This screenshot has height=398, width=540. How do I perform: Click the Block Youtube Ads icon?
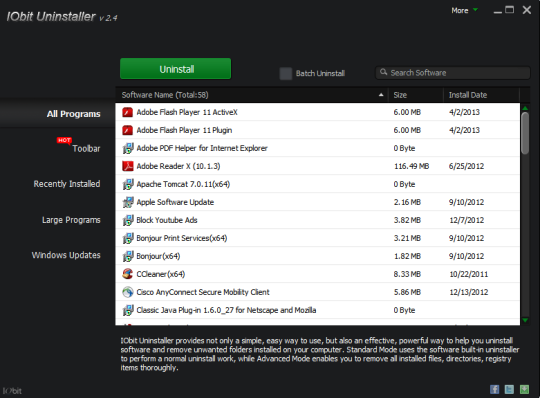coord(128,220)
